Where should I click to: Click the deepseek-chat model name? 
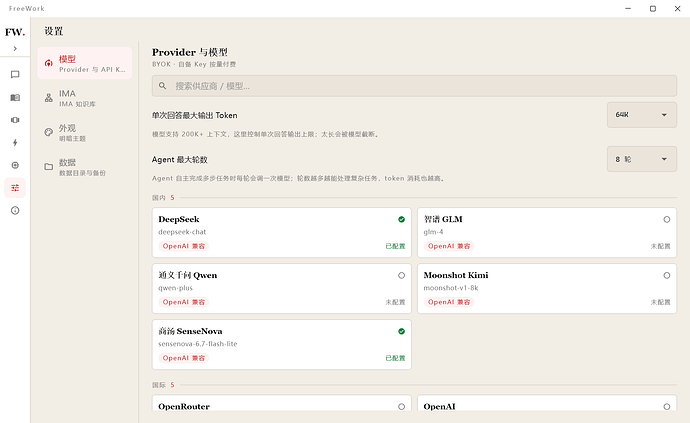tap(182, 232)
